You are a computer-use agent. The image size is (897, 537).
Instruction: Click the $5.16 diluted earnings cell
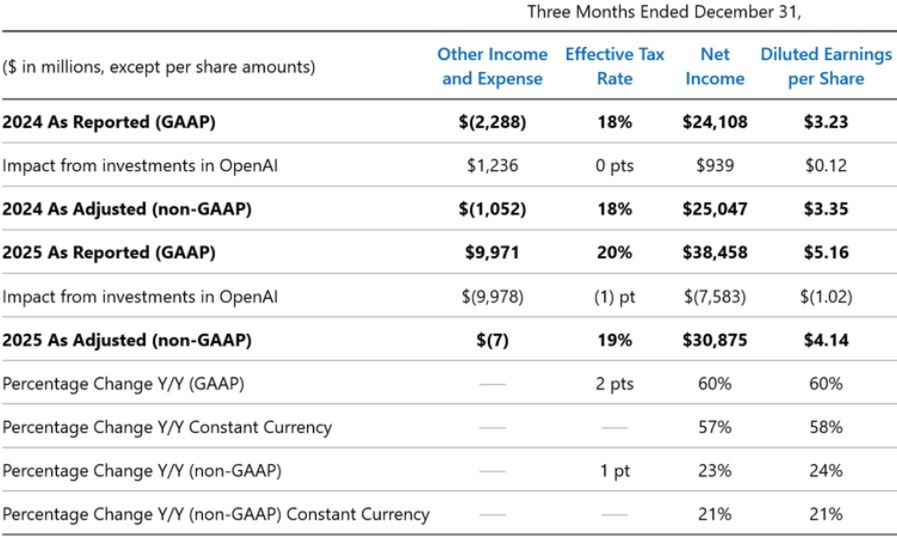pyautogui.click(x=825, y=253)
